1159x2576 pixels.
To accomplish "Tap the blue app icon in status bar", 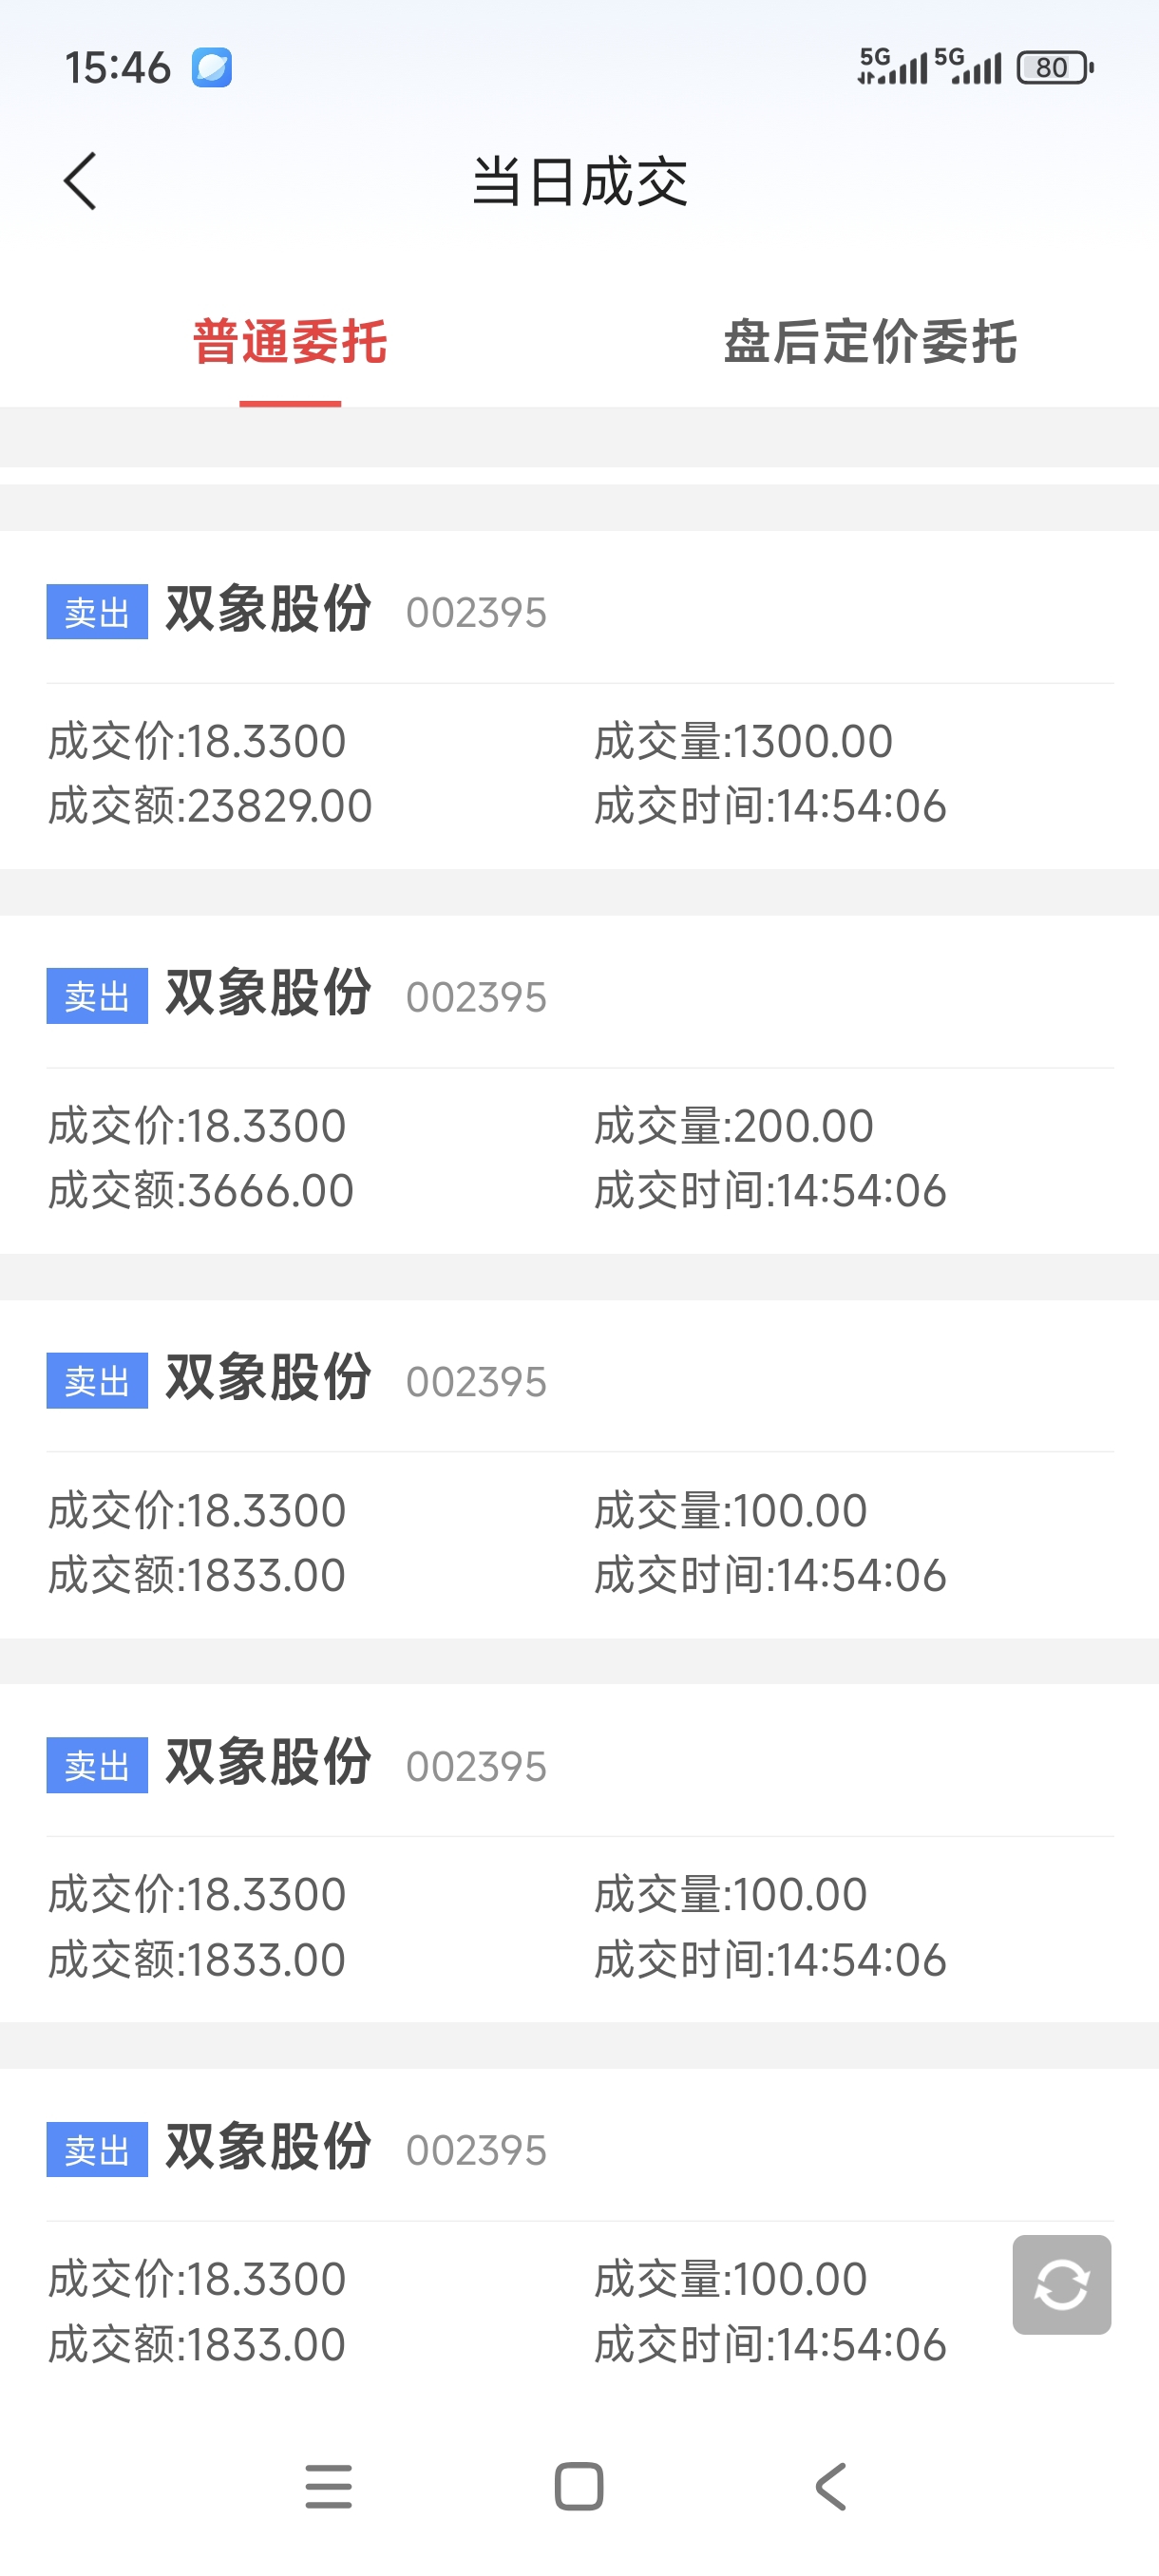I will point(212,68).
